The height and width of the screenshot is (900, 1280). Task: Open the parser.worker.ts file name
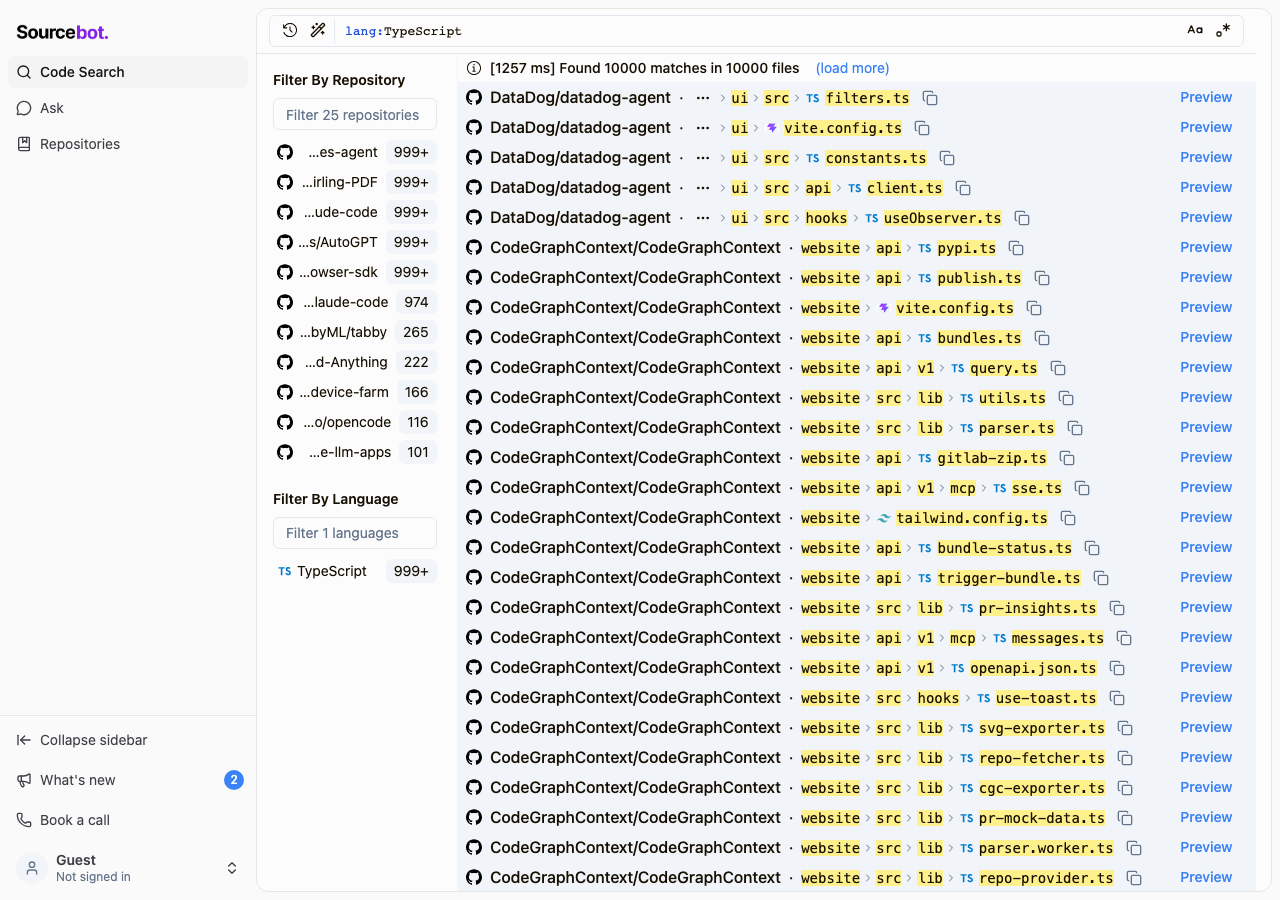1046,848
